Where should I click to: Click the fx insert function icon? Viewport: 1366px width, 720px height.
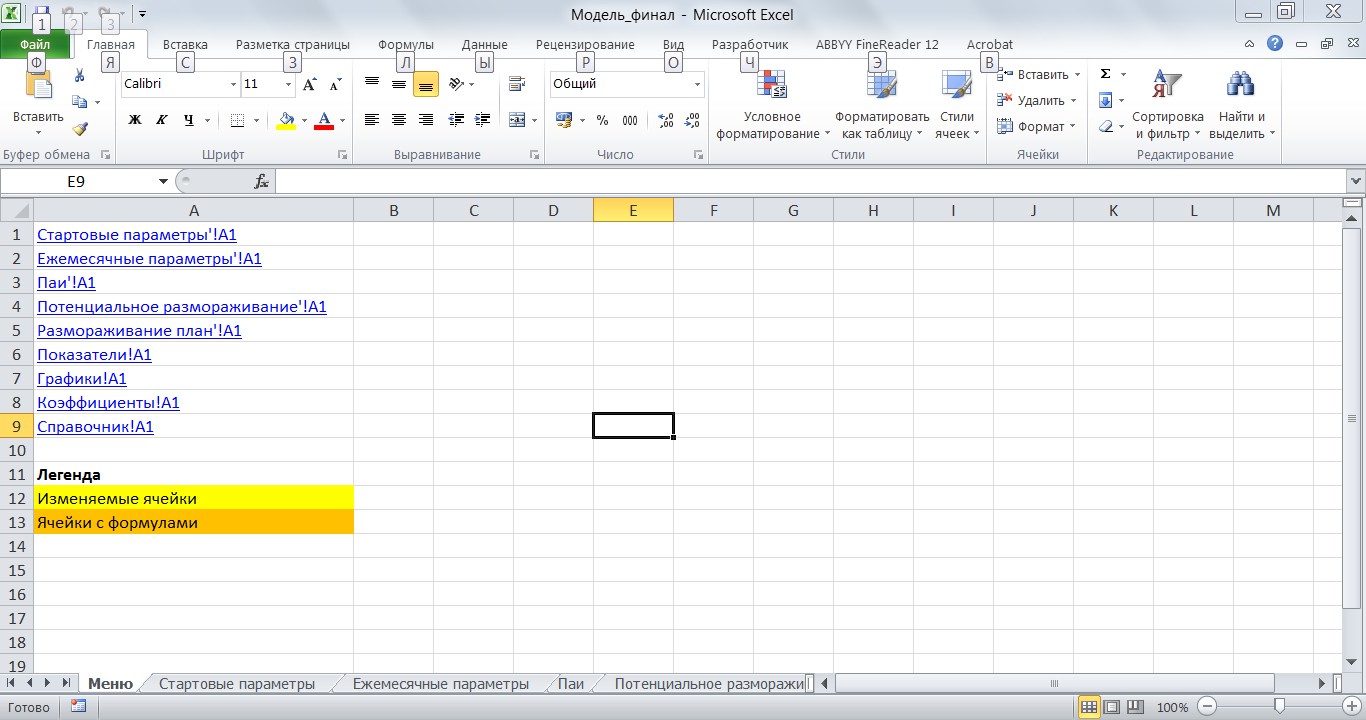click(262, 181)
